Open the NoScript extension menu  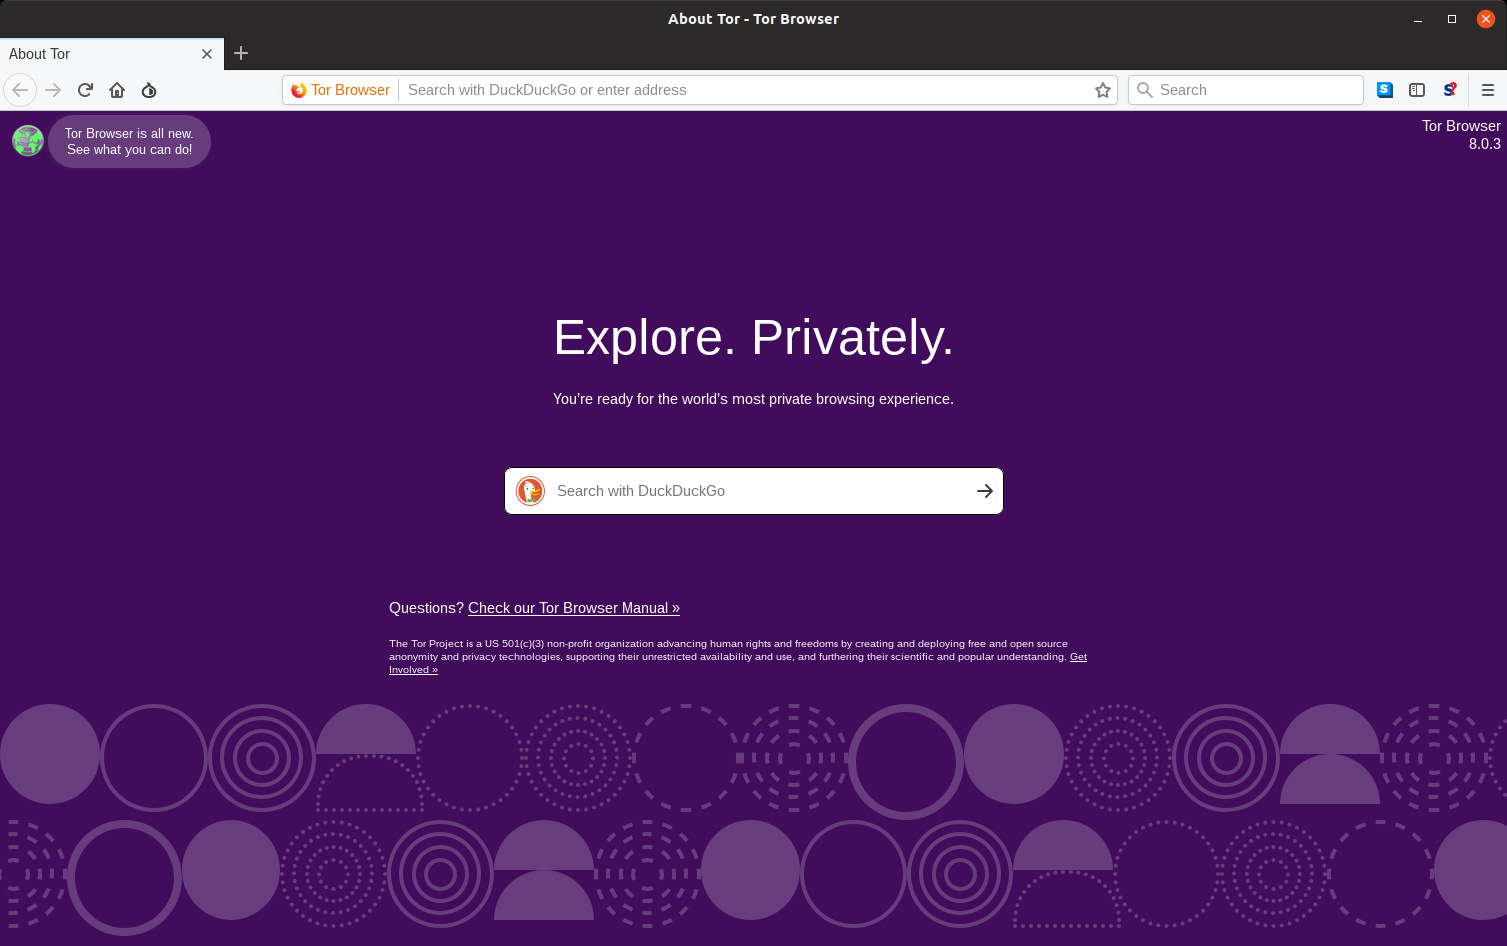149,90
